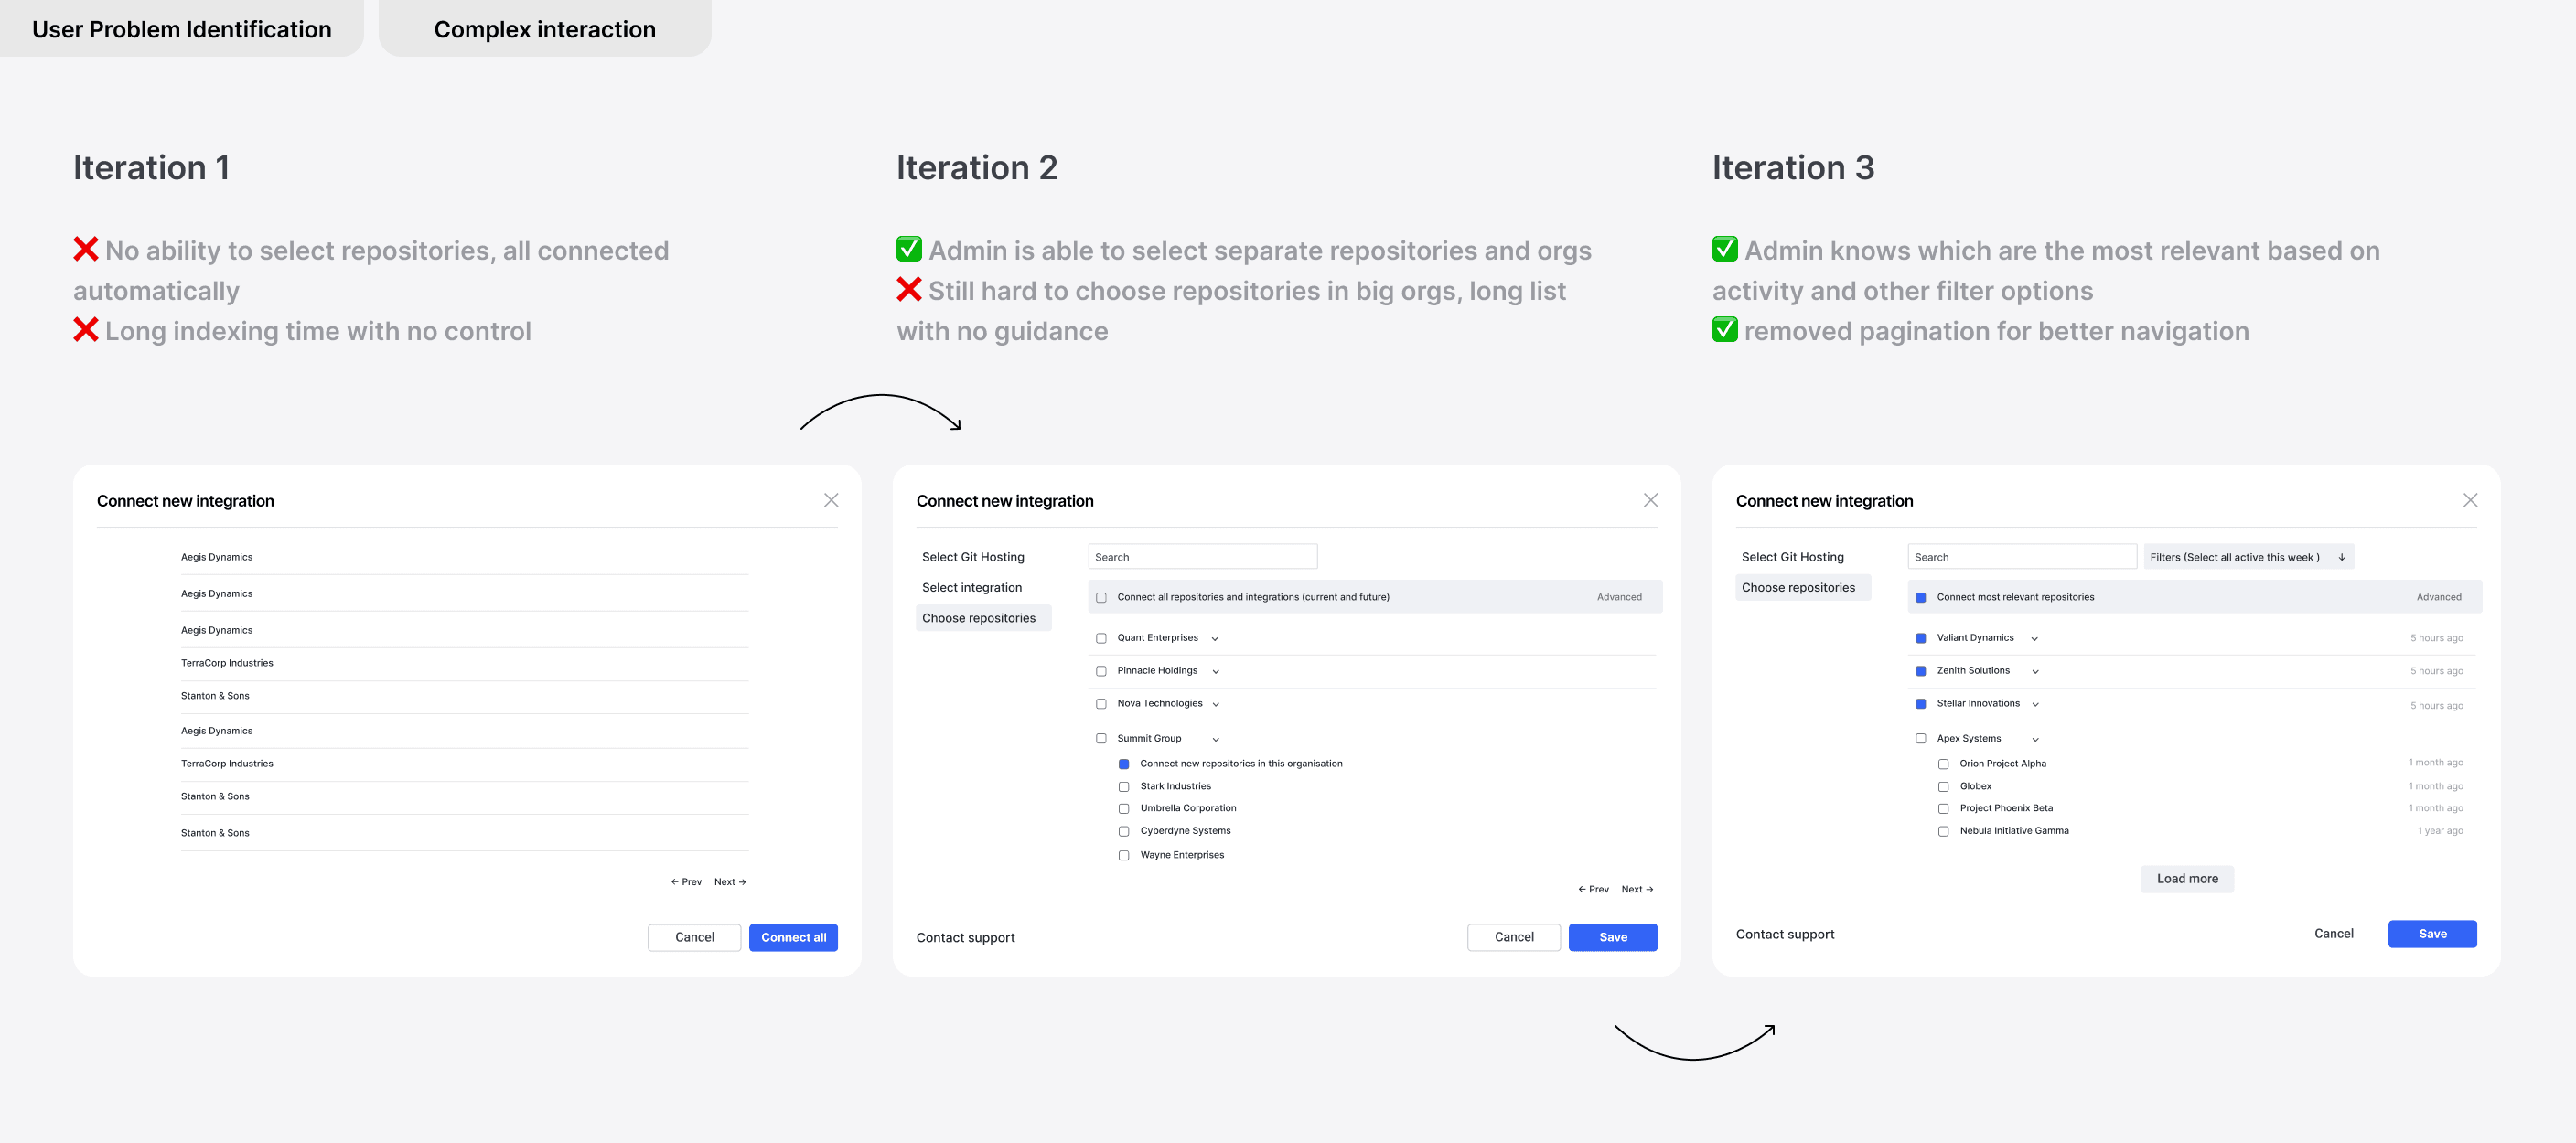Switch to Complex interaction tab
Screen dimensions: 2576x1143
[544, 29]
